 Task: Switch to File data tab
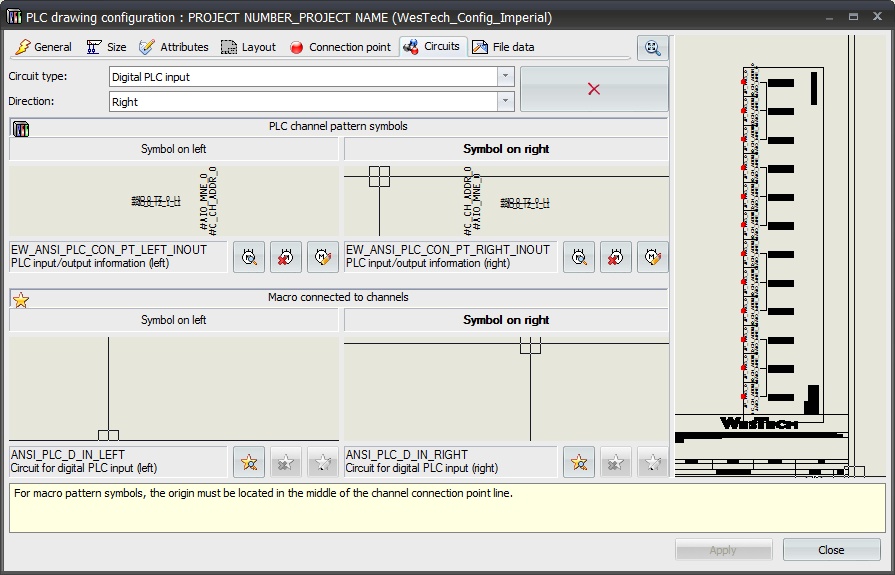click(x=504, y=47)
